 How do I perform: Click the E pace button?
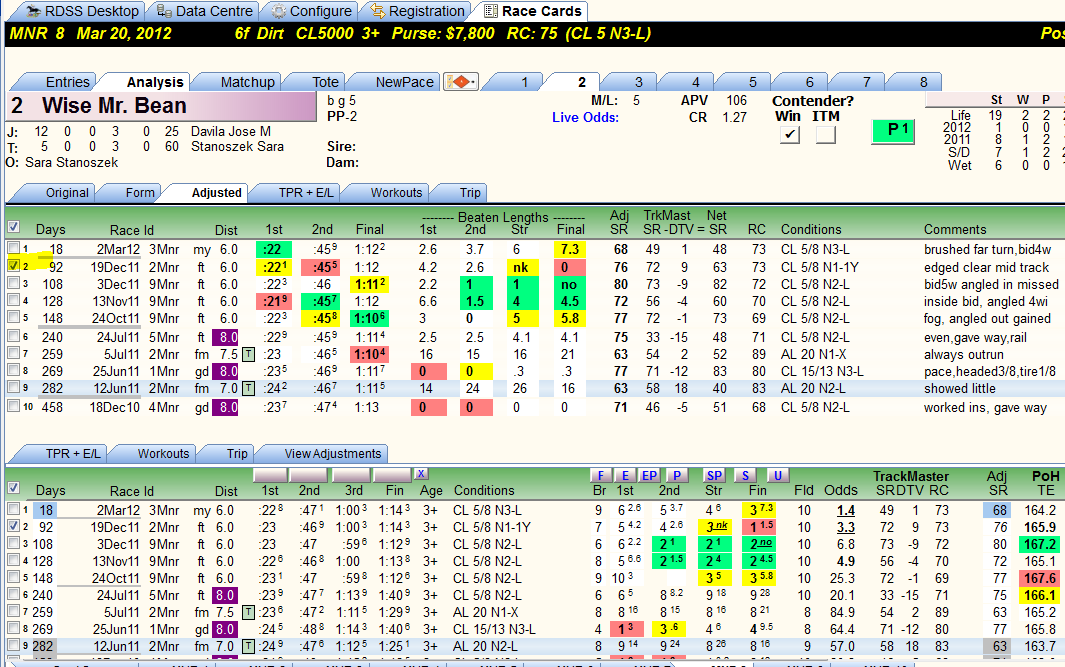[x=625, y=475]
